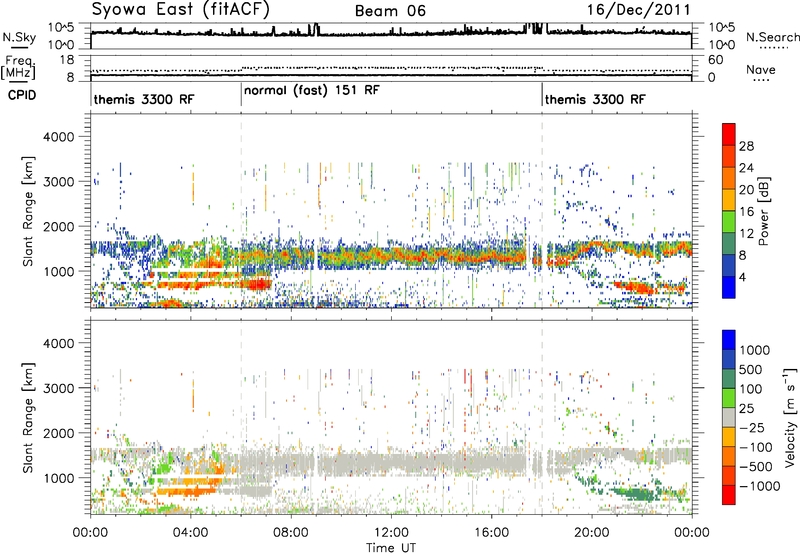This screenshot has height=554, width=800.
Task: Click the red bottom of the velocity color bar
Action: [x=729, y=495]
